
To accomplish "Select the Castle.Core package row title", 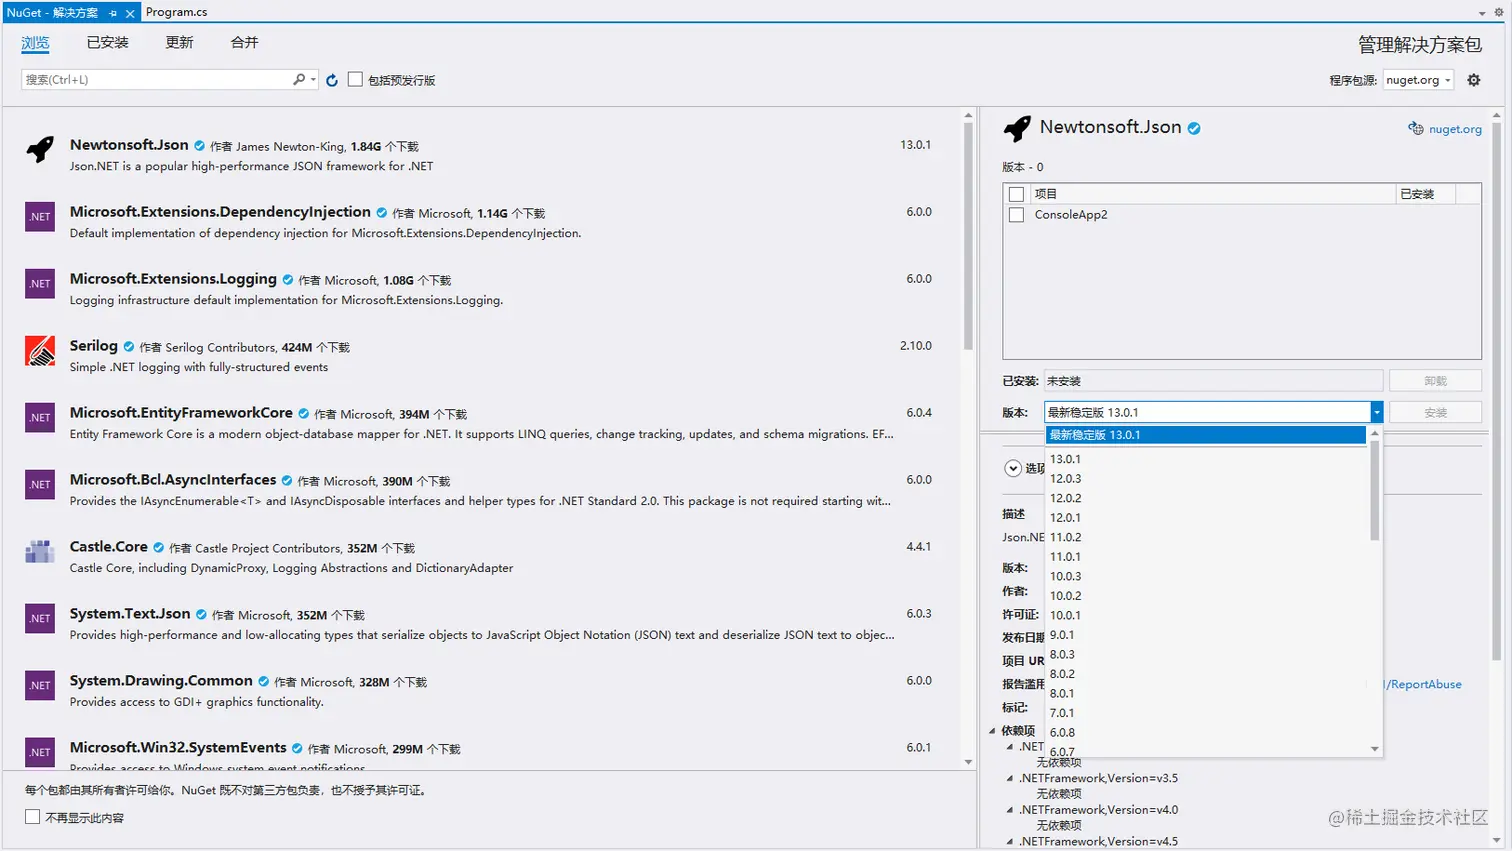I will [x=109, y=547].
